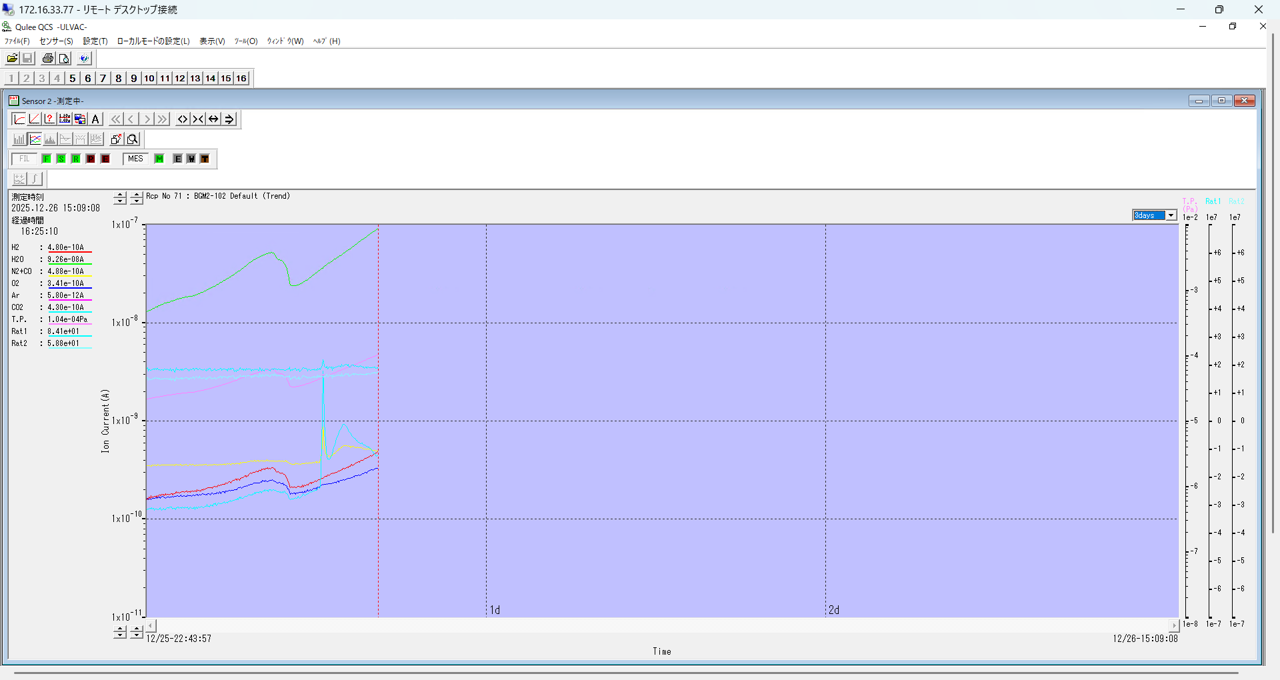
Task: Click the H2O value 9.26e-08A
Action: click(x=66, y=259)
